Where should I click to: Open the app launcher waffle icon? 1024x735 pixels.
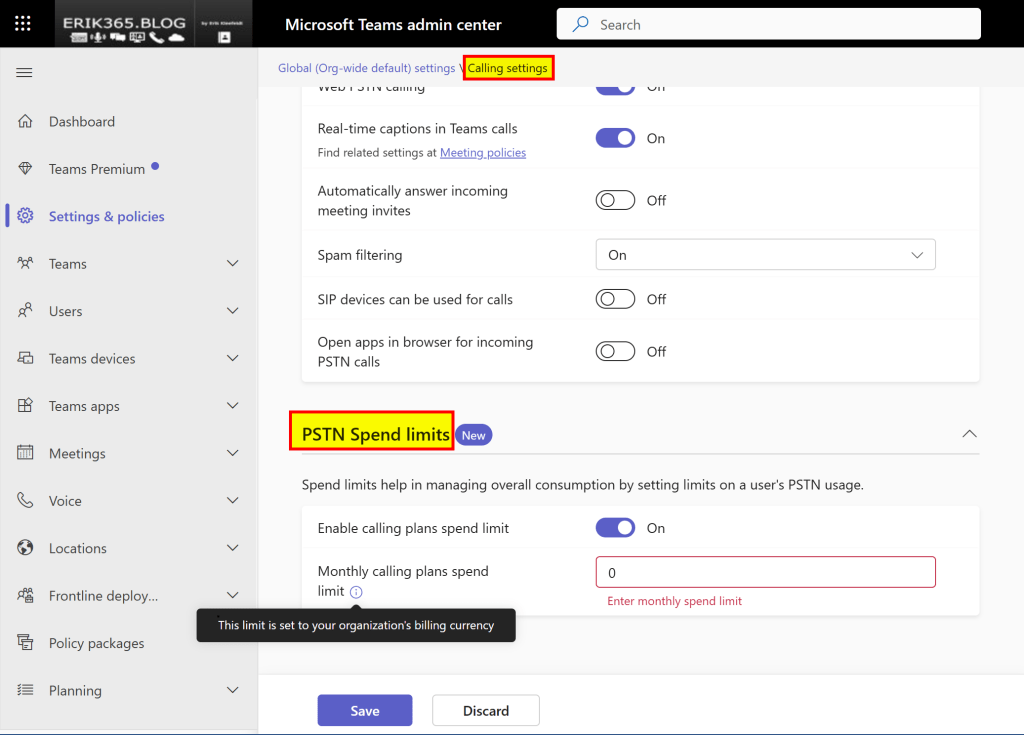24,24
